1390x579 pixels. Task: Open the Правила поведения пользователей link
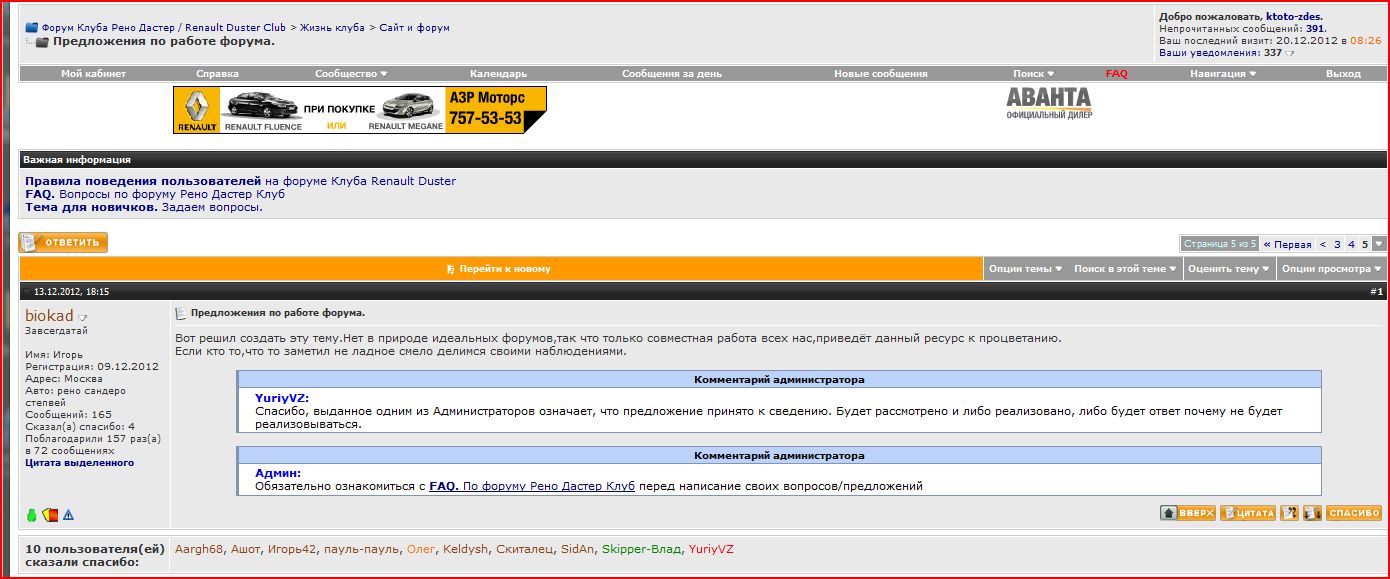pos(143,181)
